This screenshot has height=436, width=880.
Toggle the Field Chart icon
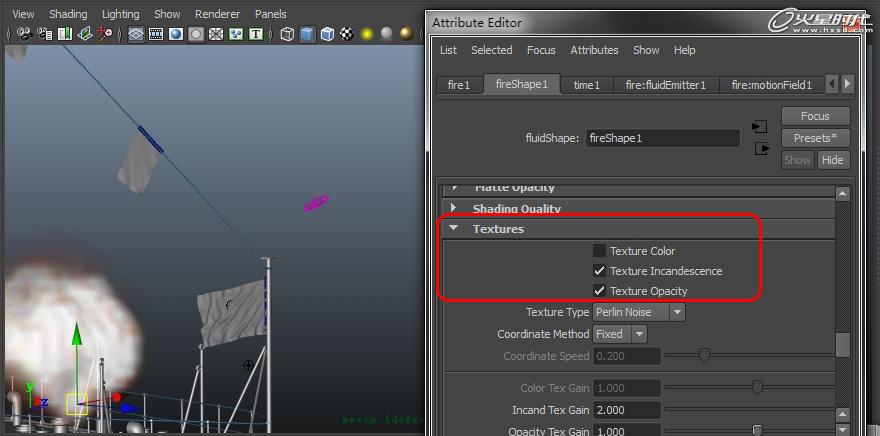[216, 35]
